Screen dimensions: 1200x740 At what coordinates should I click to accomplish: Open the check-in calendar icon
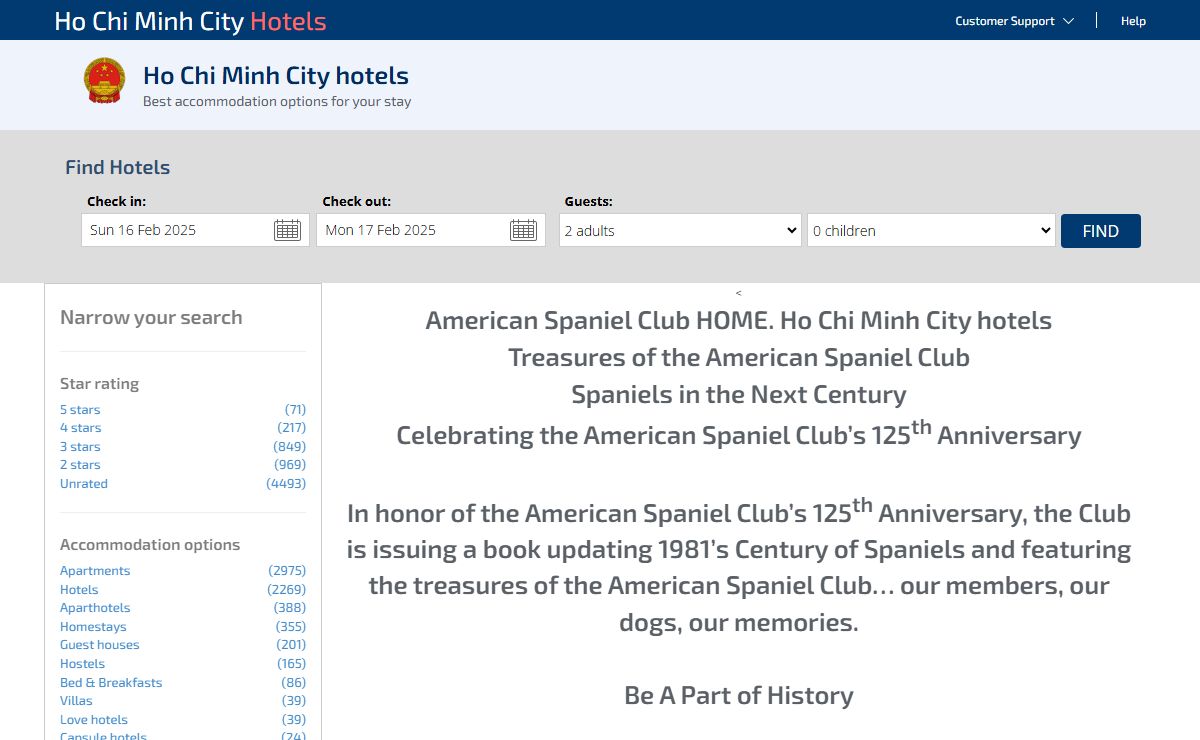coord(287,230)
